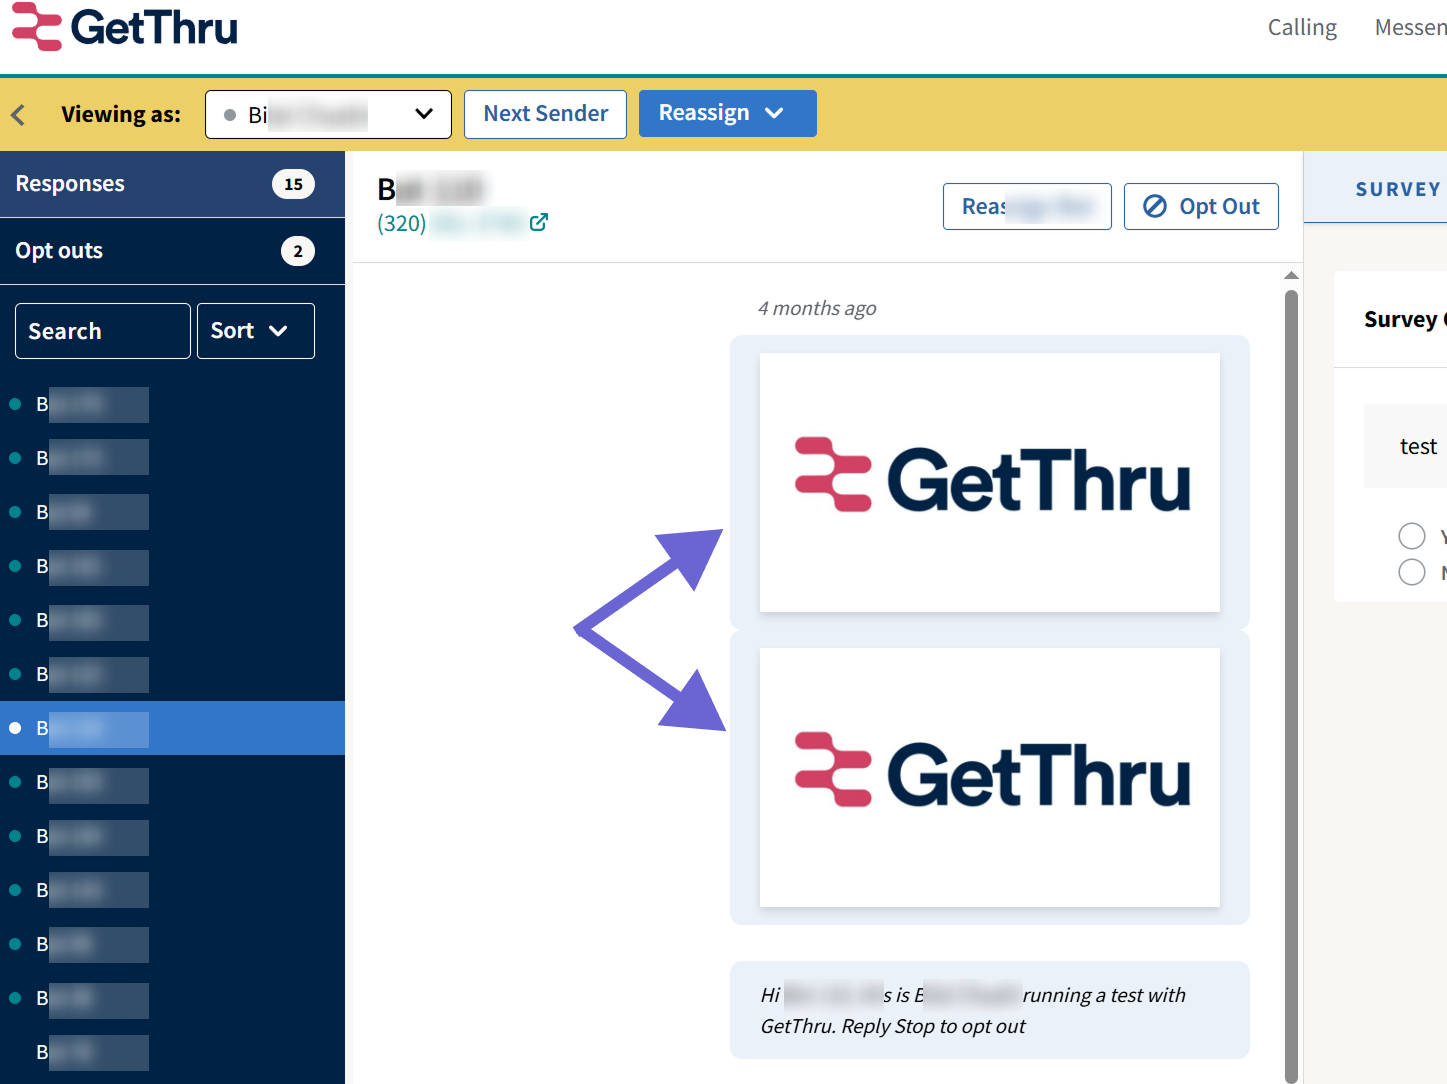
Task: Select the first contact in the list
Action: click(172, 404)
